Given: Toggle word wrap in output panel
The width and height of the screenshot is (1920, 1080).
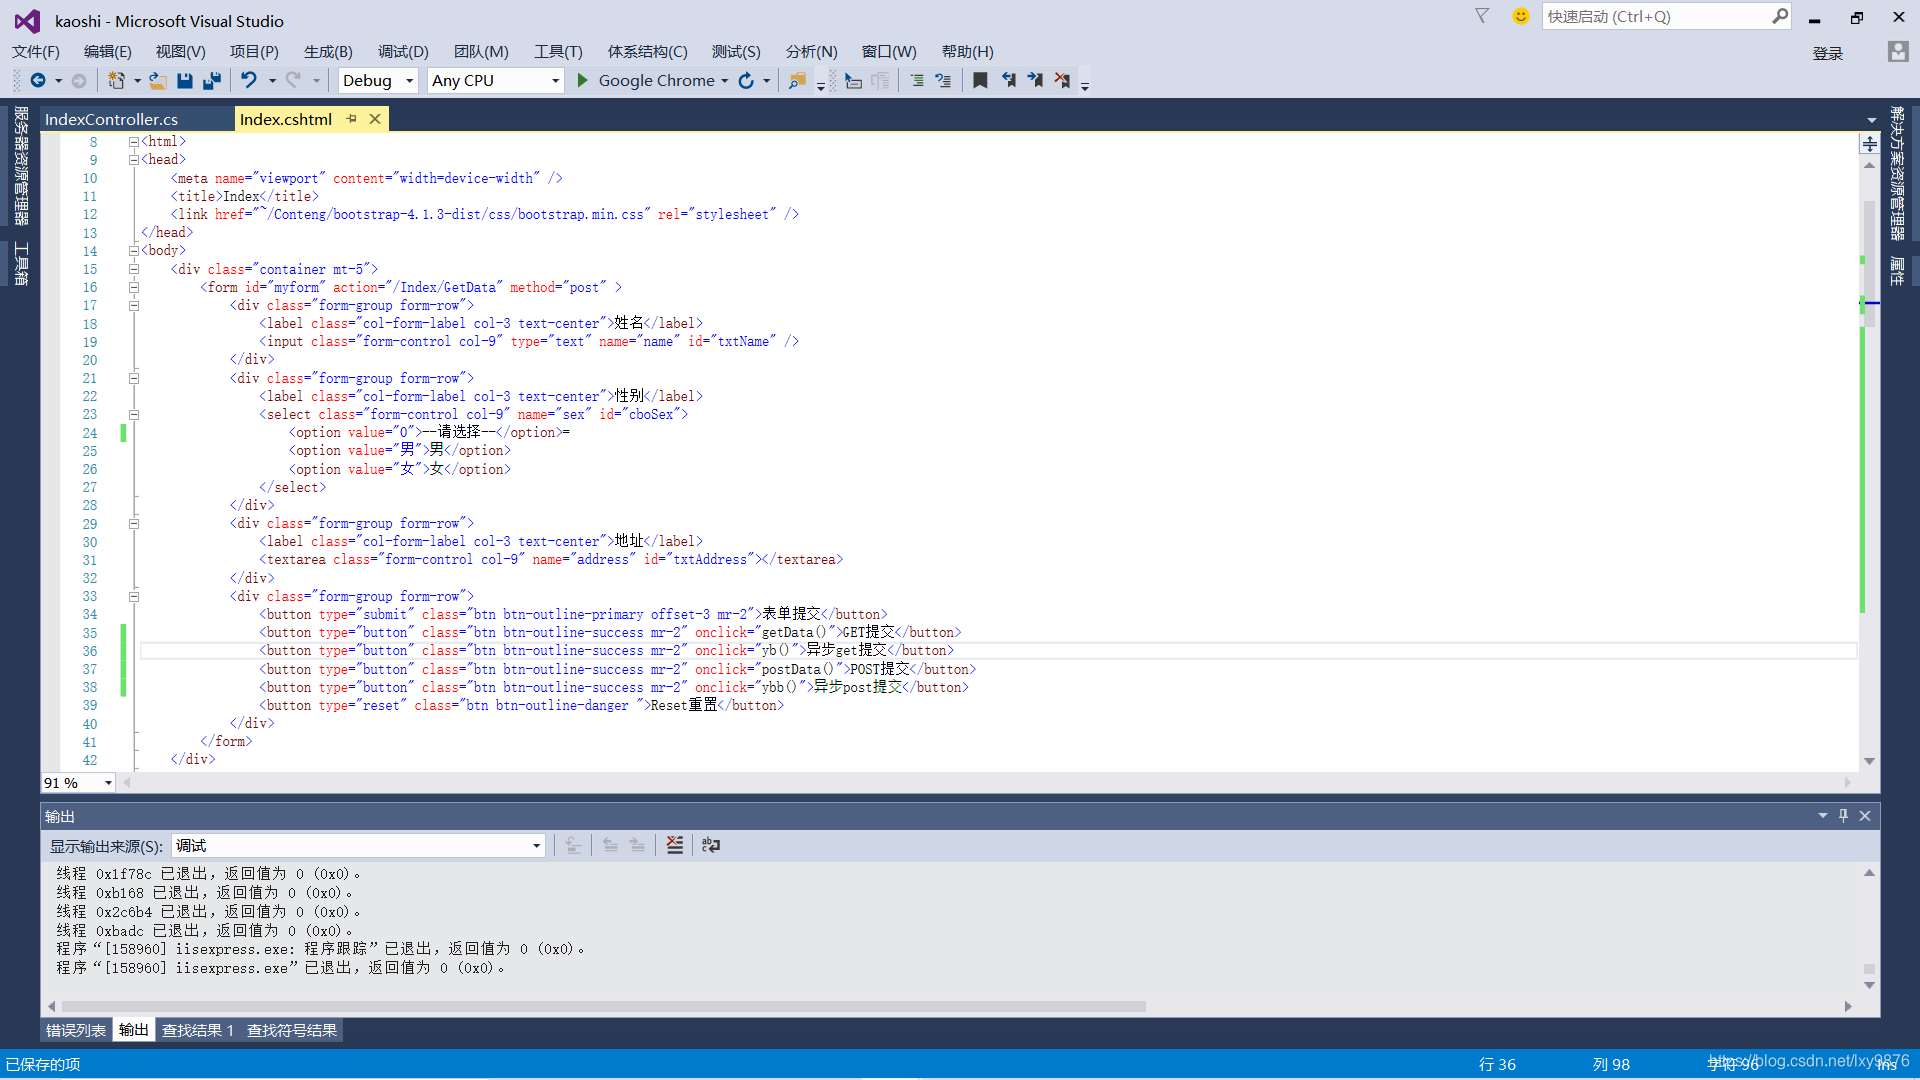Looking at the screenshot, I should pos(711,845).
